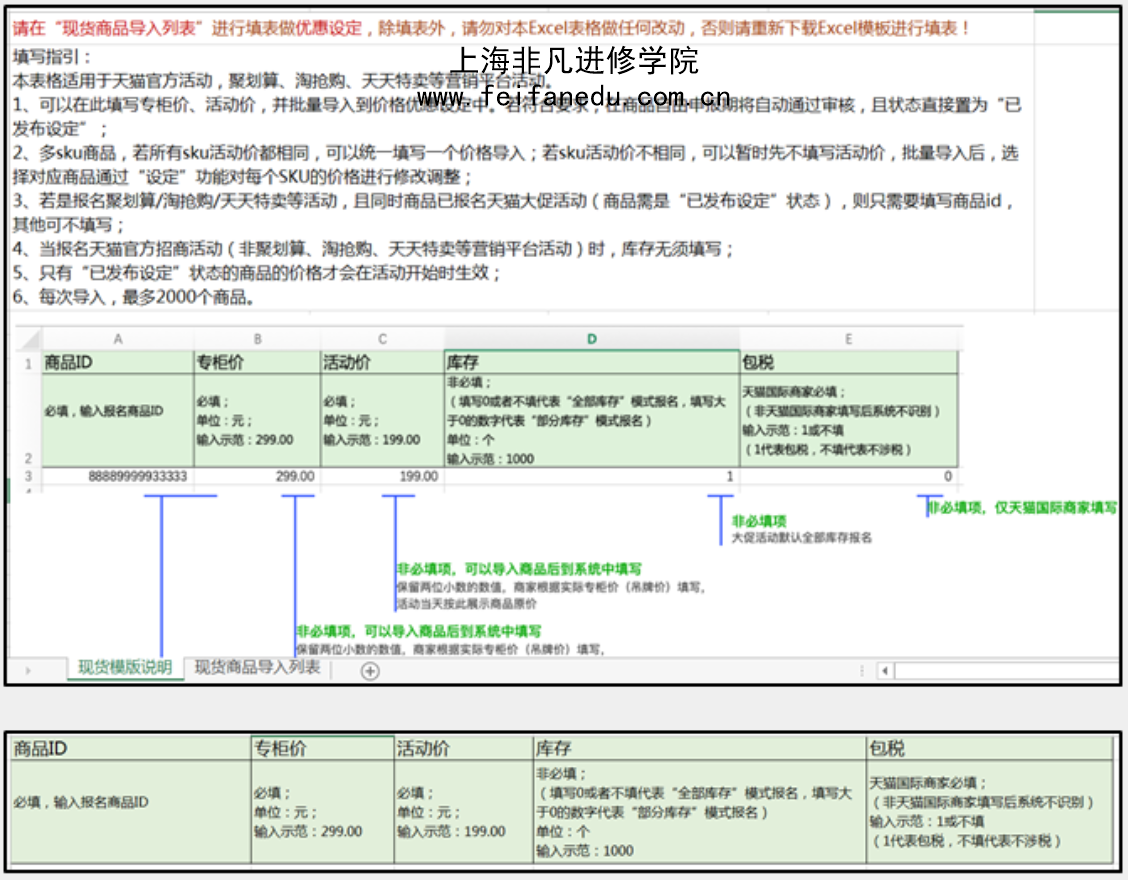Click the 专柜价 cell in row 1
Viewport: 1128px width, 880px height.
[x=258, y=363]
